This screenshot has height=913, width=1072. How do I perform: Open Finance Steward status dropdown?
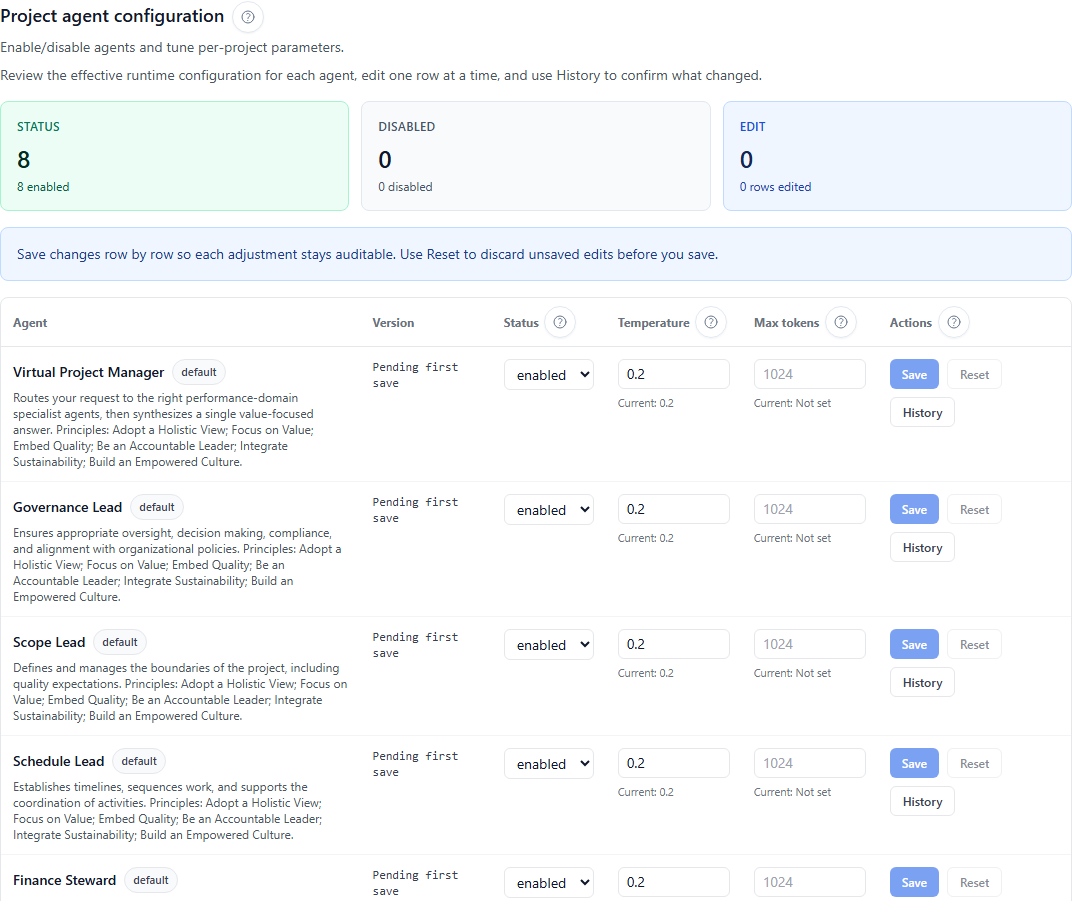coord(548,883)
